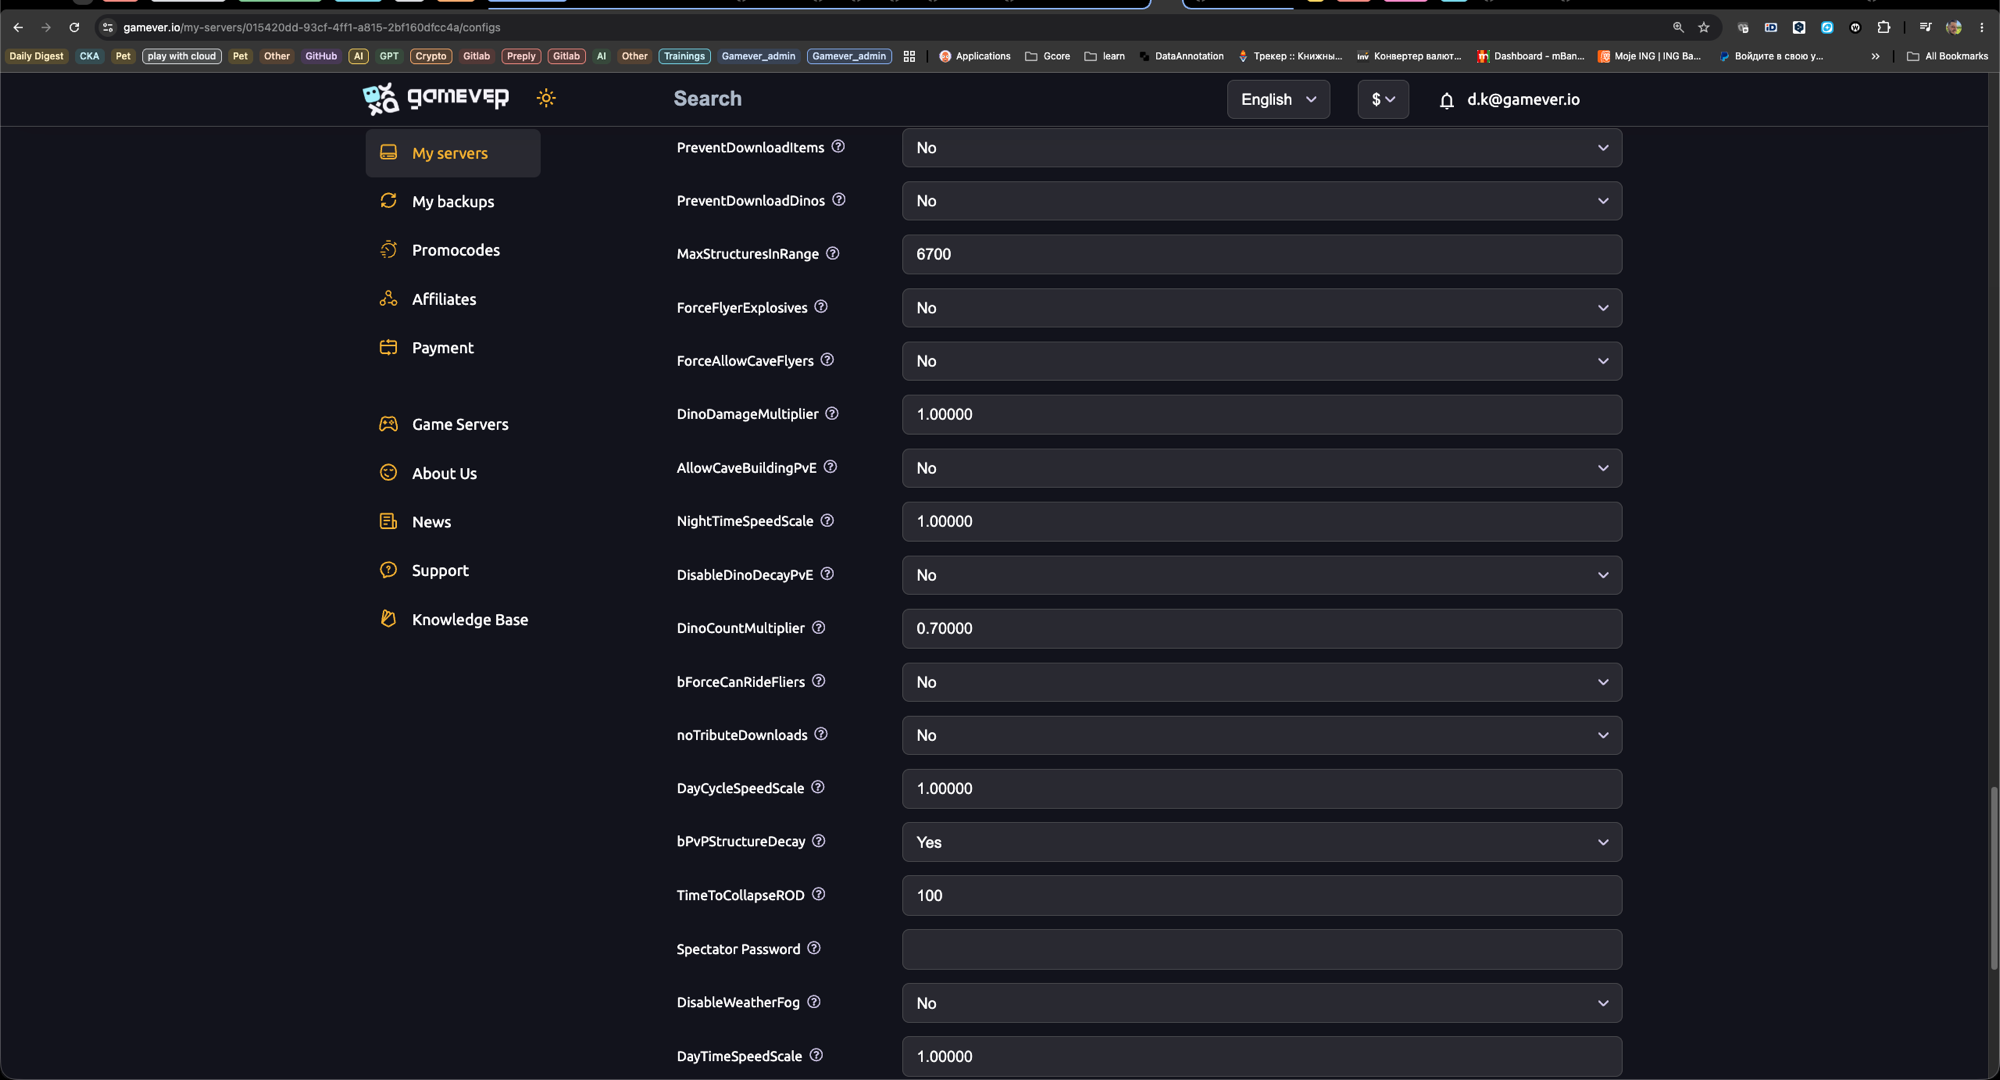The height and width of the screenshot is (1080, 2000).
Task: Open the noTributeDownloads dropdown
Action: 1261,735
